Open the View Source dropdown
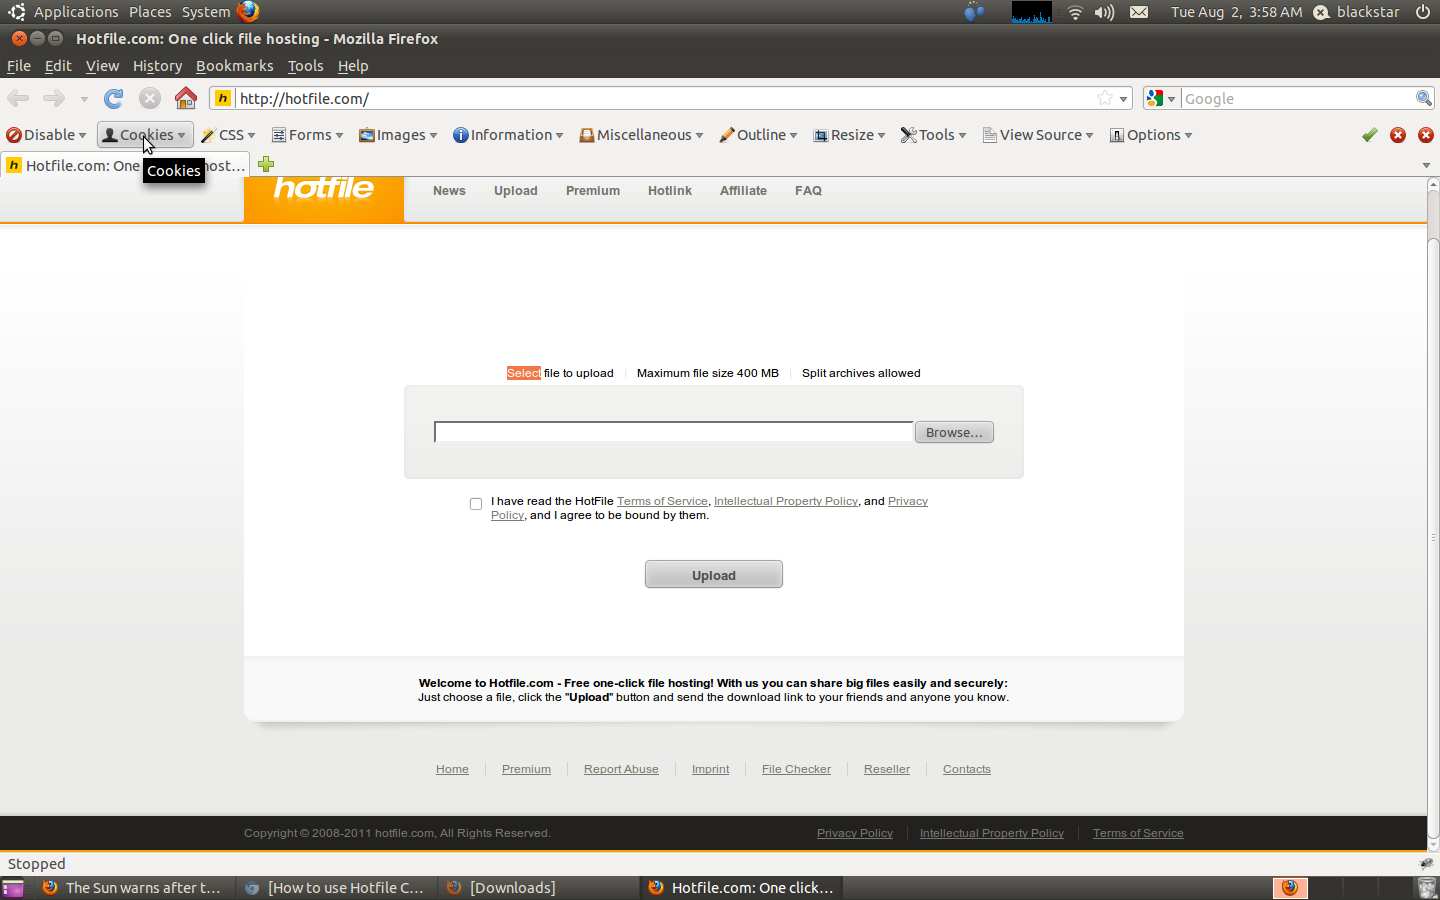1440x900 pixels. pos(1038,135)
